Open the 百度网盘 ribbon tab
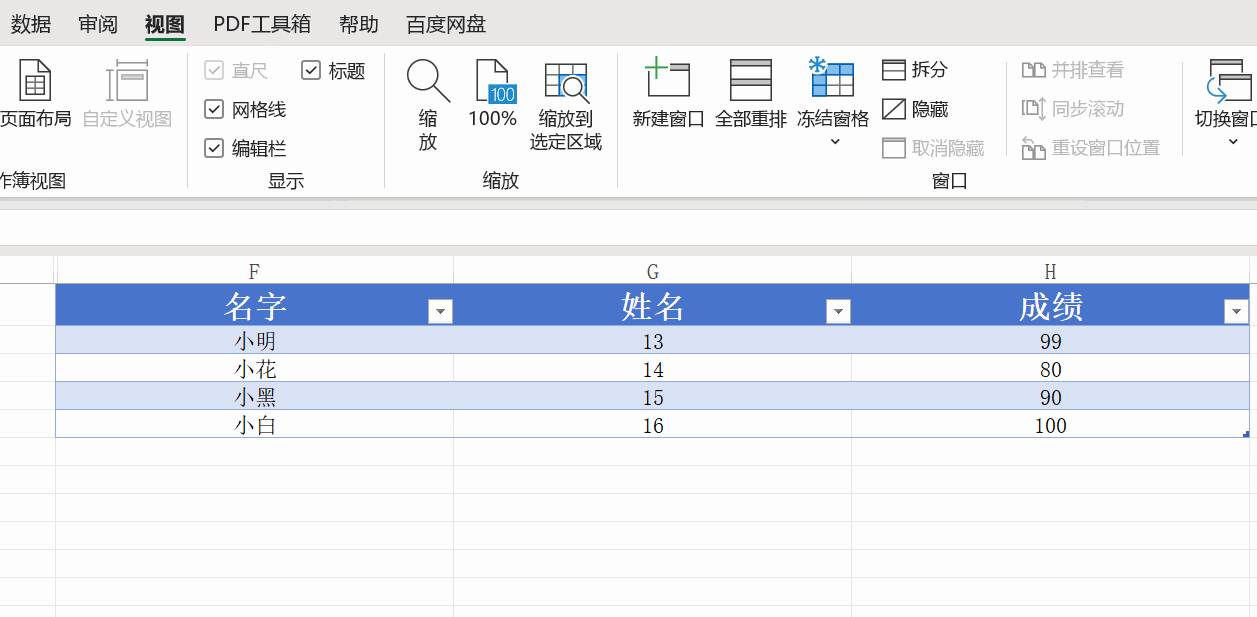 pyautogui.click(x=446, y=24)
